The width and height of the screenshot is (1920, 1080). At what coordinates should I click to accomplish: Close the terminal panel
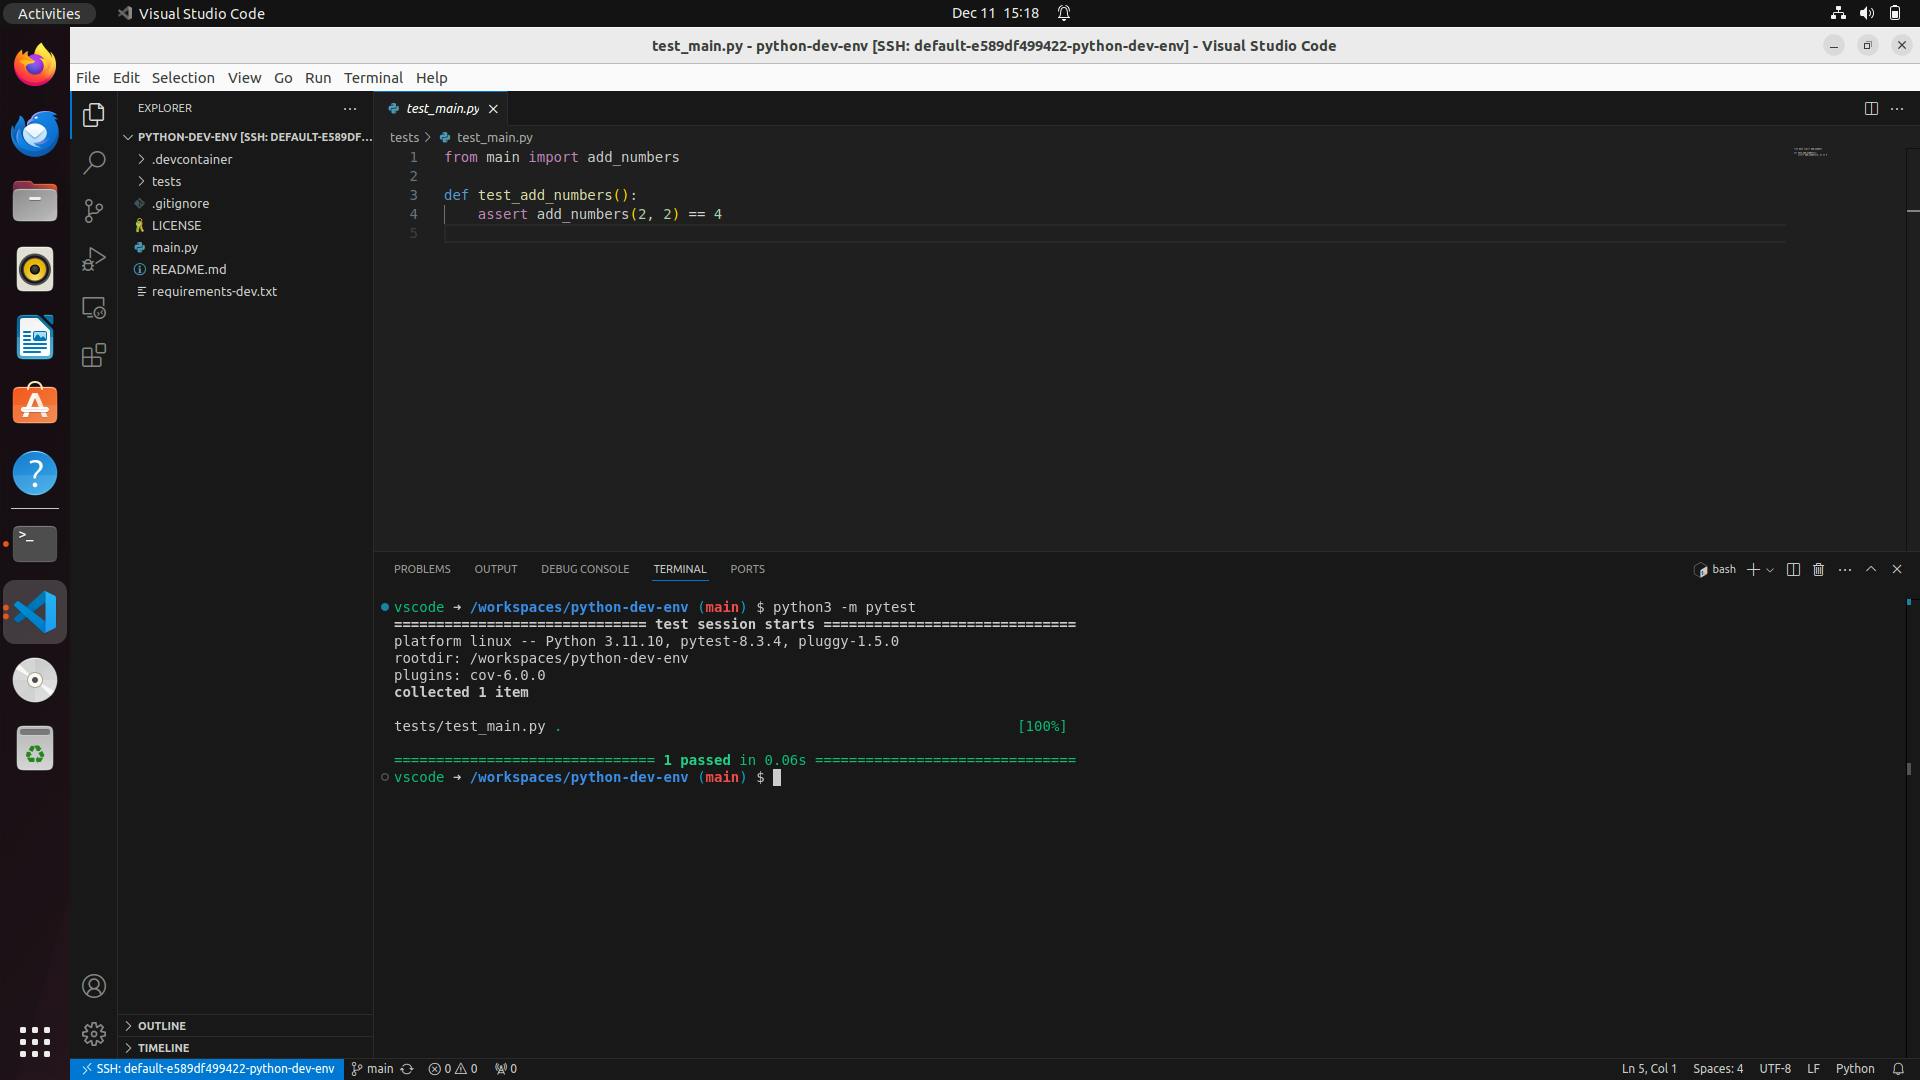point(1897,569)
